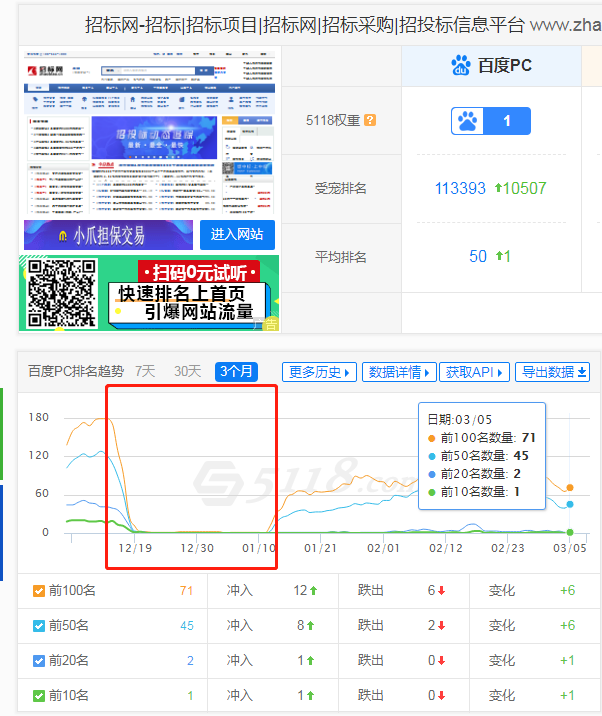
Task: Click the 百度PC排名趋势 panel heading
Action: 76,371
